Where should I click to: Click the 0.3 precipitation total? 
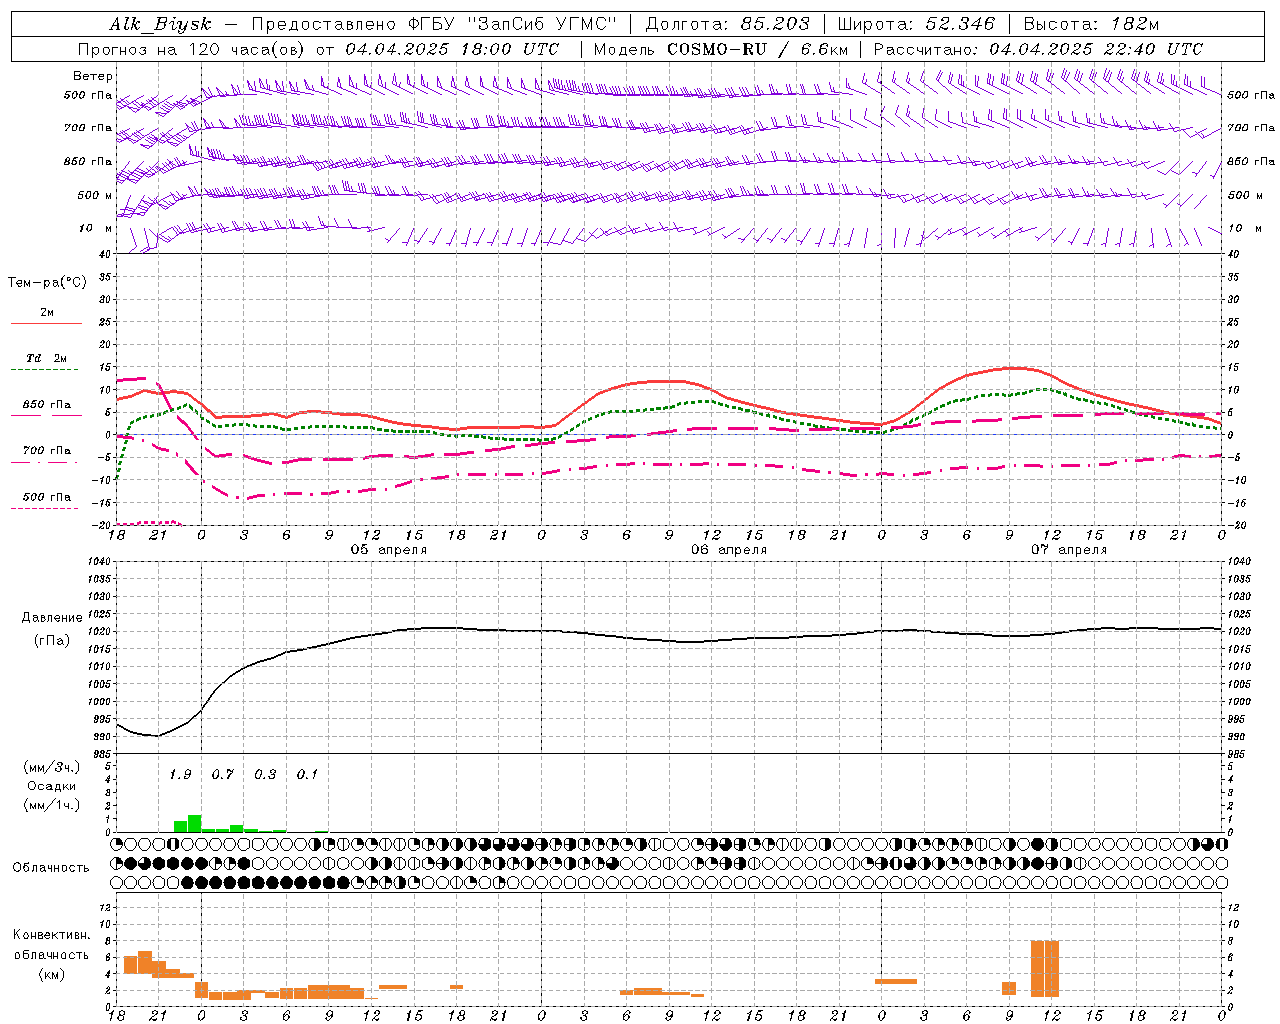click(x=265, y=775)
